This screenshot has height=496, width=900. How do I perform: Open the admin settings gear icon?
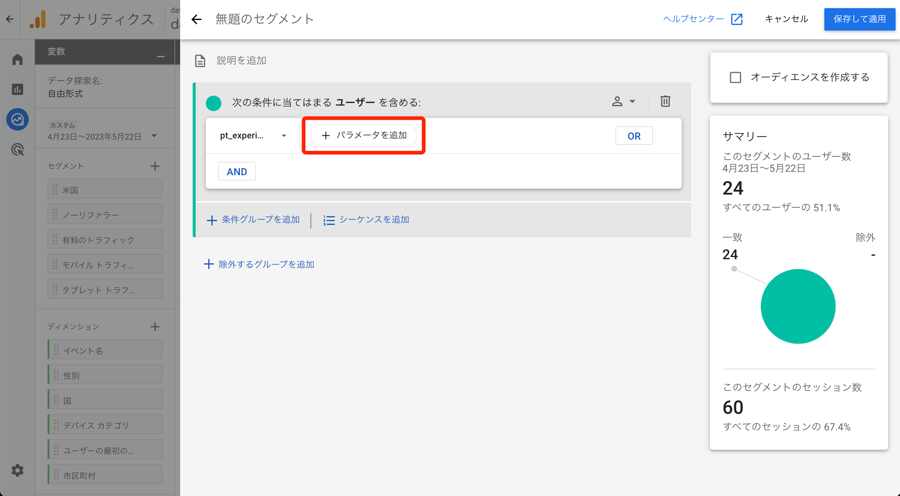17,470
